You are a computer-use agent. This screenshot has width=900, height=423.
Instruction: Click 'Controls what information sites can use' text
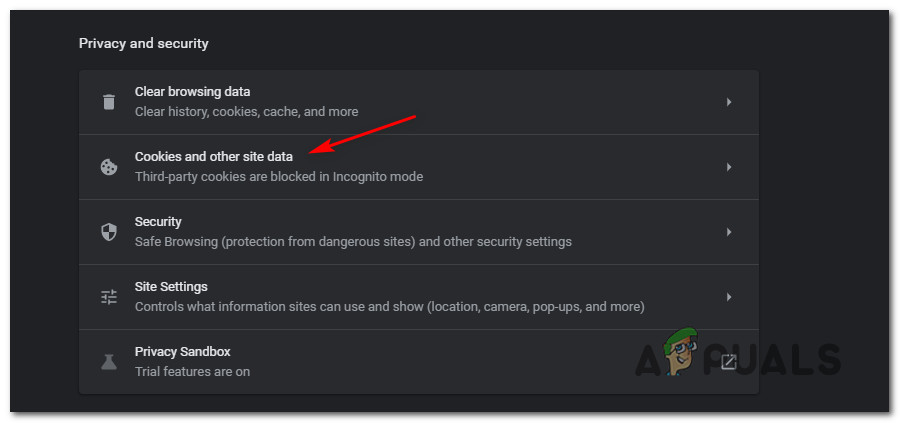coord(389,307)
